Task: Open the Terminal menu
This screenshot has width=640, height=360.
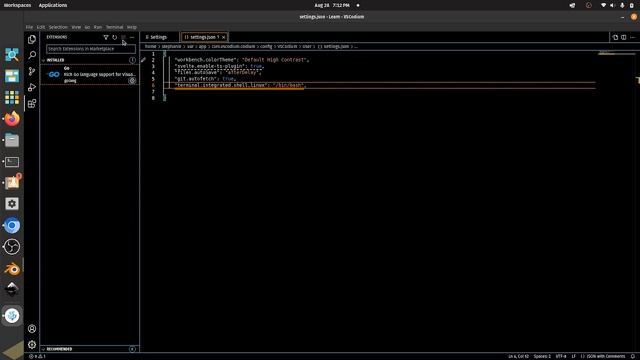Action: pos(114,27)
